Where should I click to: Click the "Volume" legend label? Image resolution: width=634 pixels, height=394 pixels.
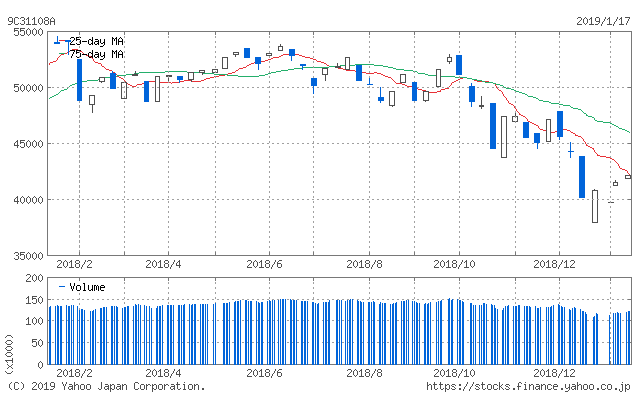pyautogui.click(x=87, y=287)
